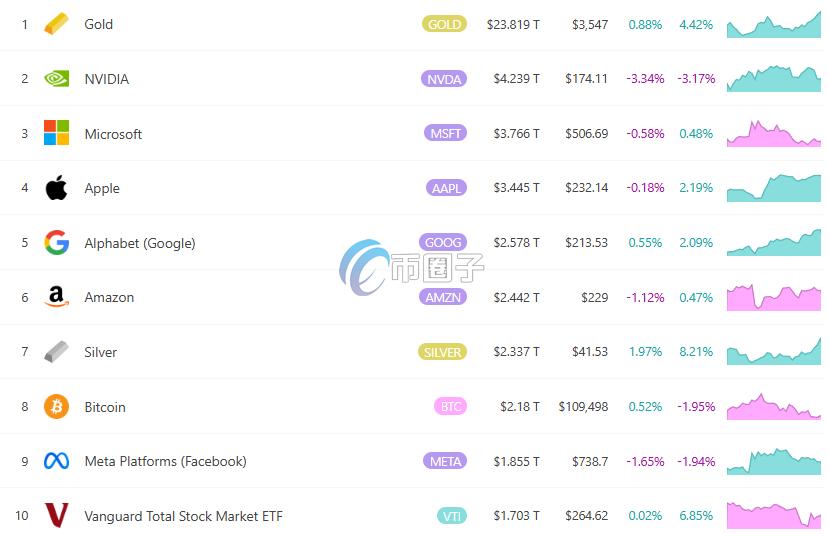Click the Apple logo icon

click(57, 188)
